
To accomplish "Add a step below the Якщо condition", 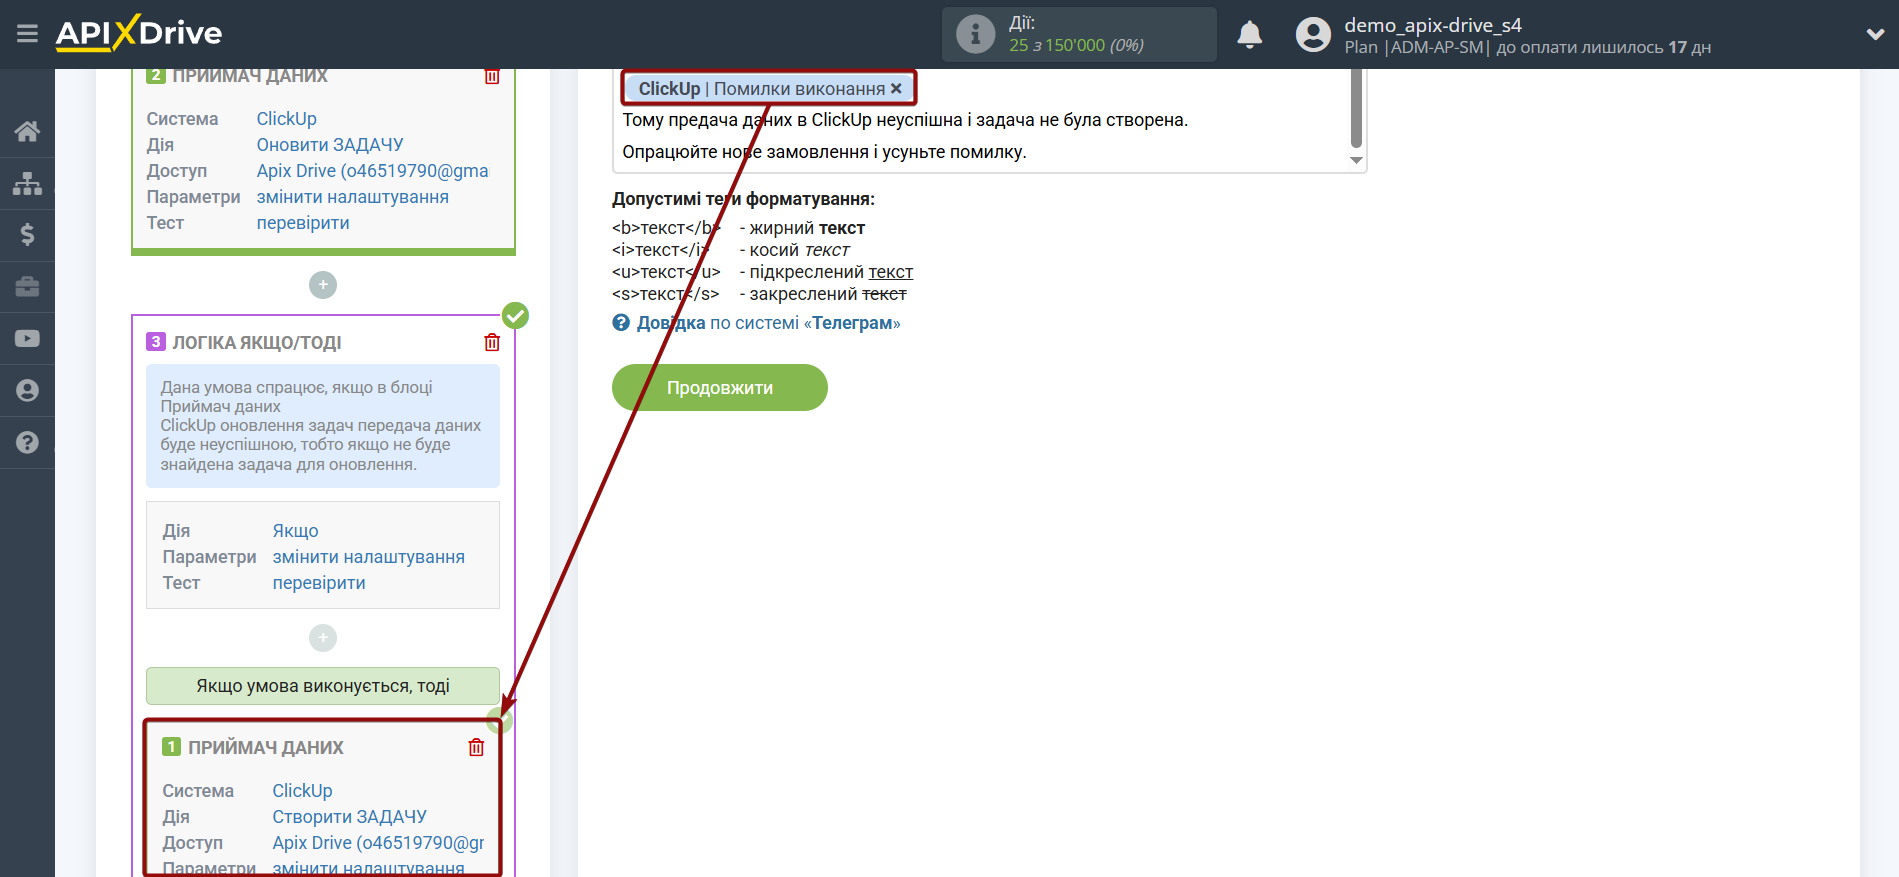I will (x=323, y=638).
